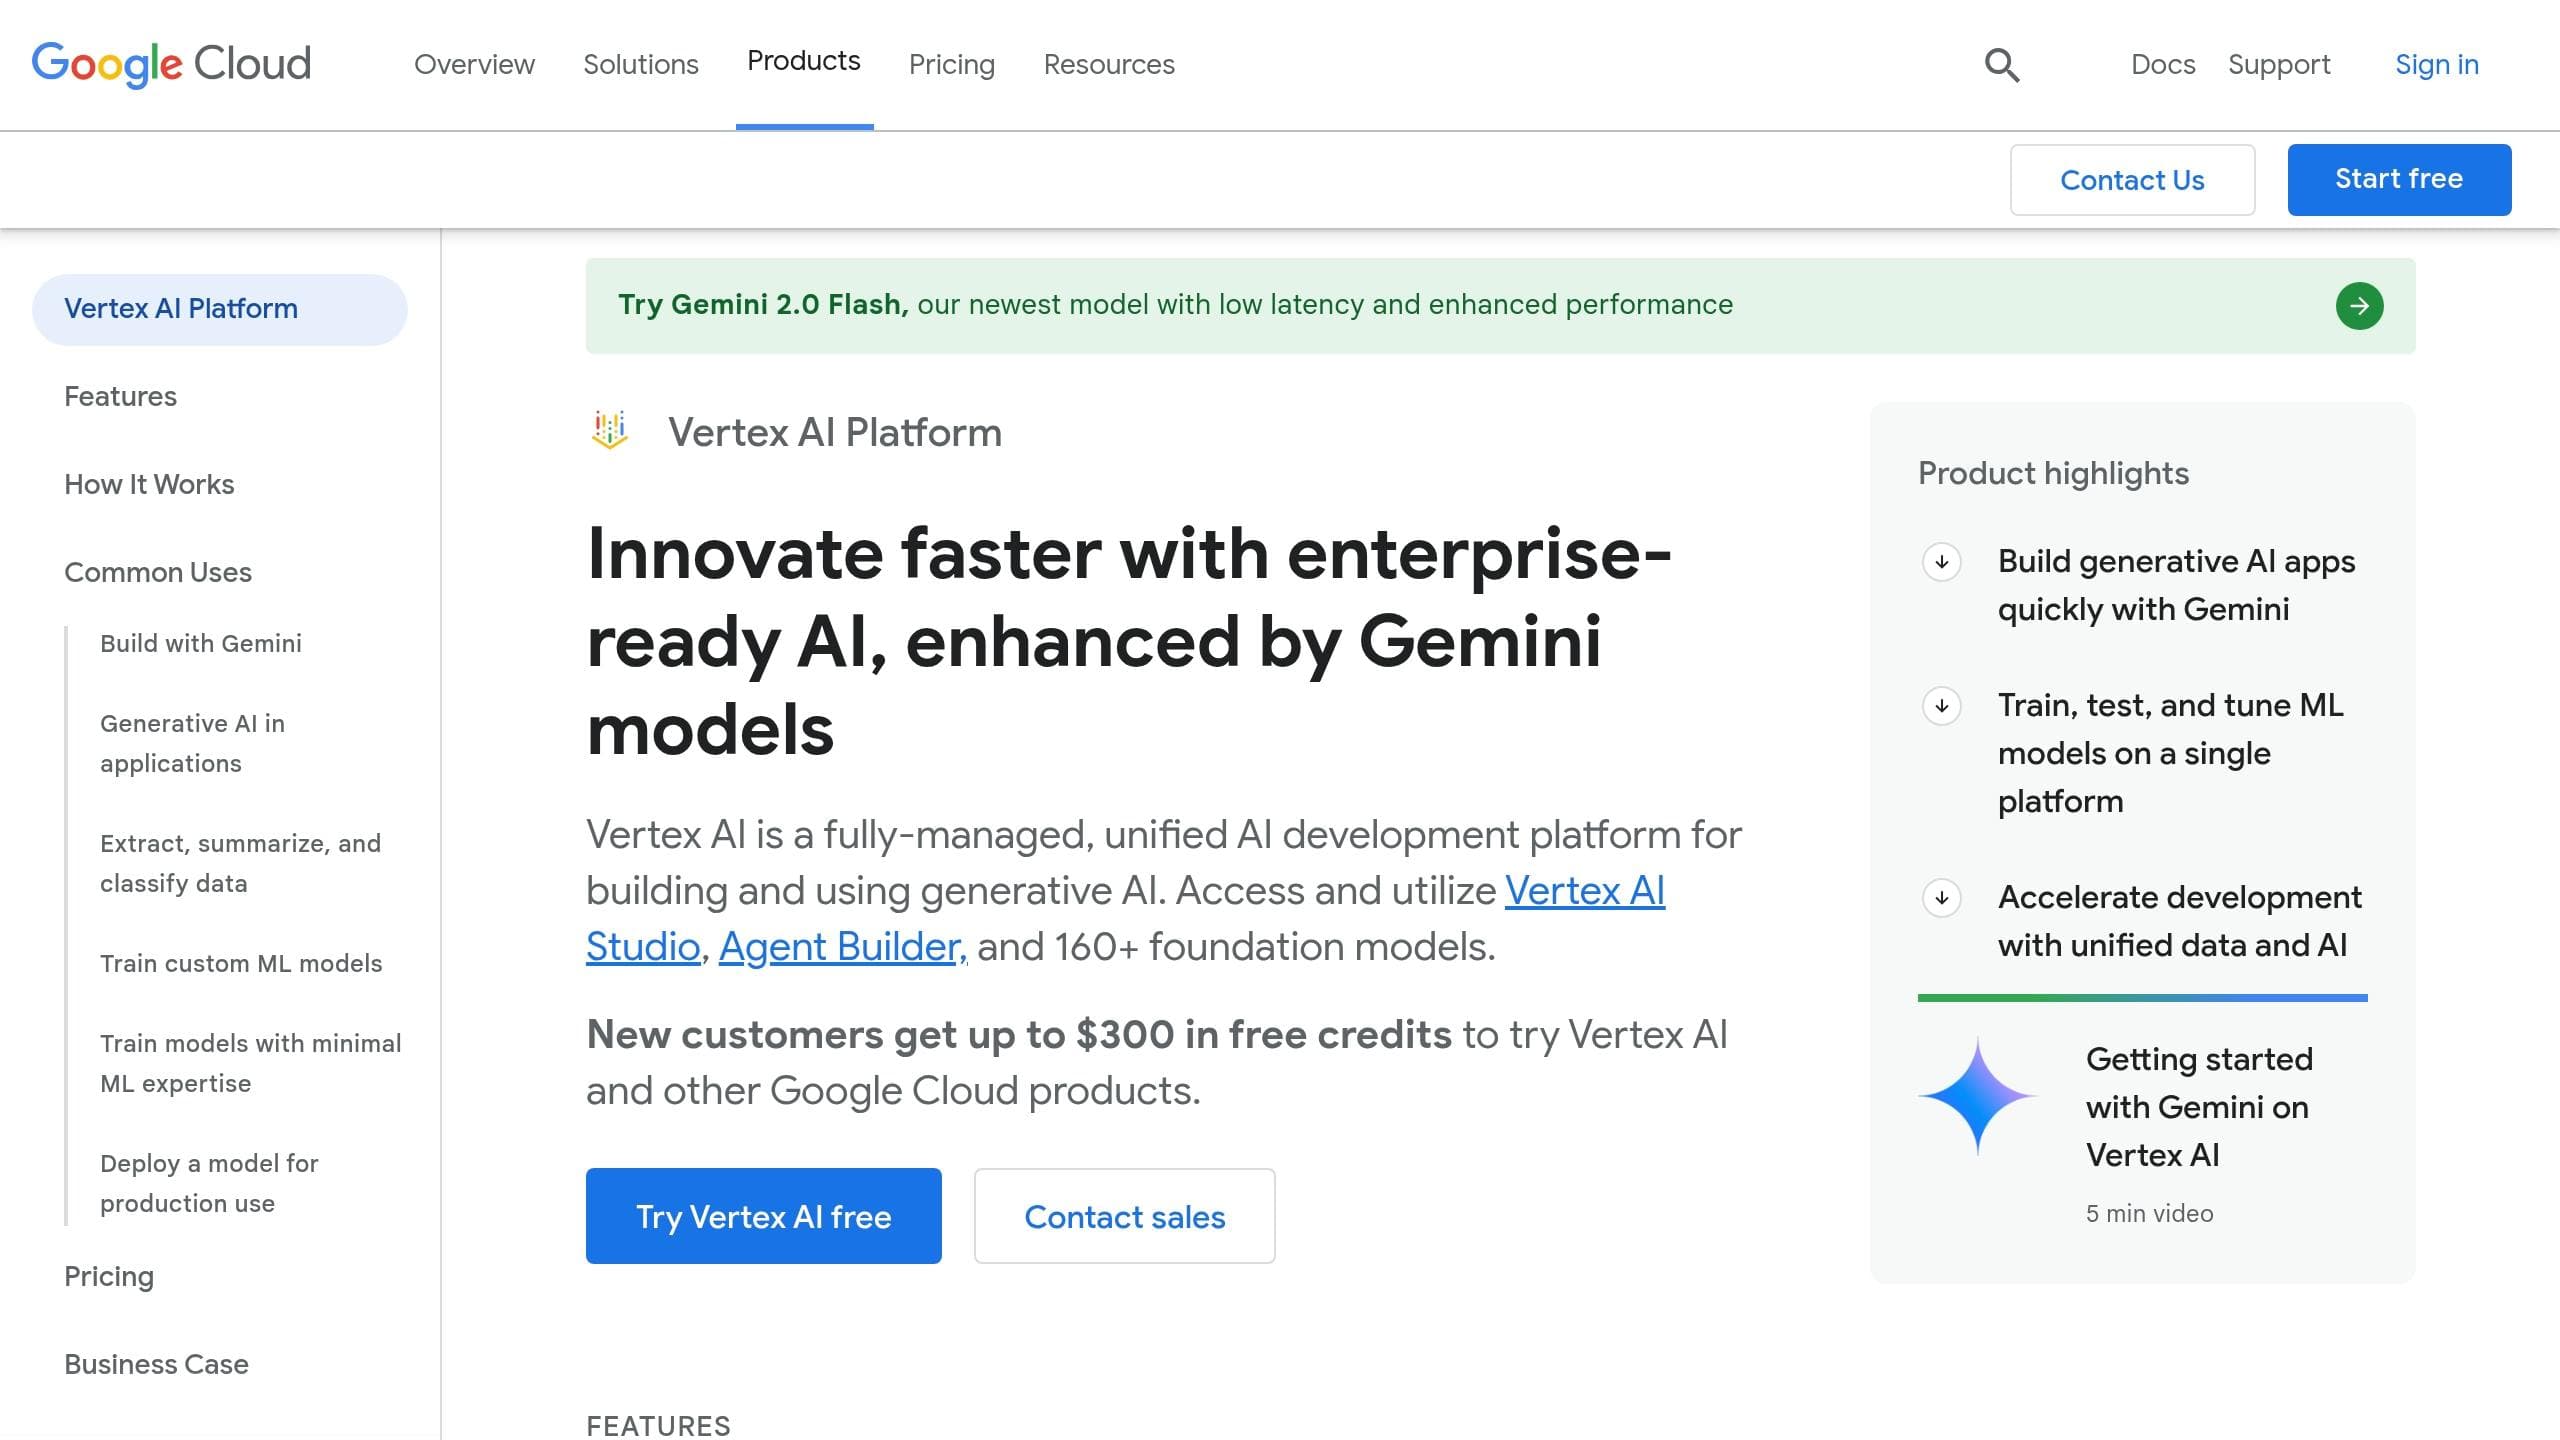Screen dimensions: 2560x1440
Task: Click the Contact Us button
Action: (2132, 180)
